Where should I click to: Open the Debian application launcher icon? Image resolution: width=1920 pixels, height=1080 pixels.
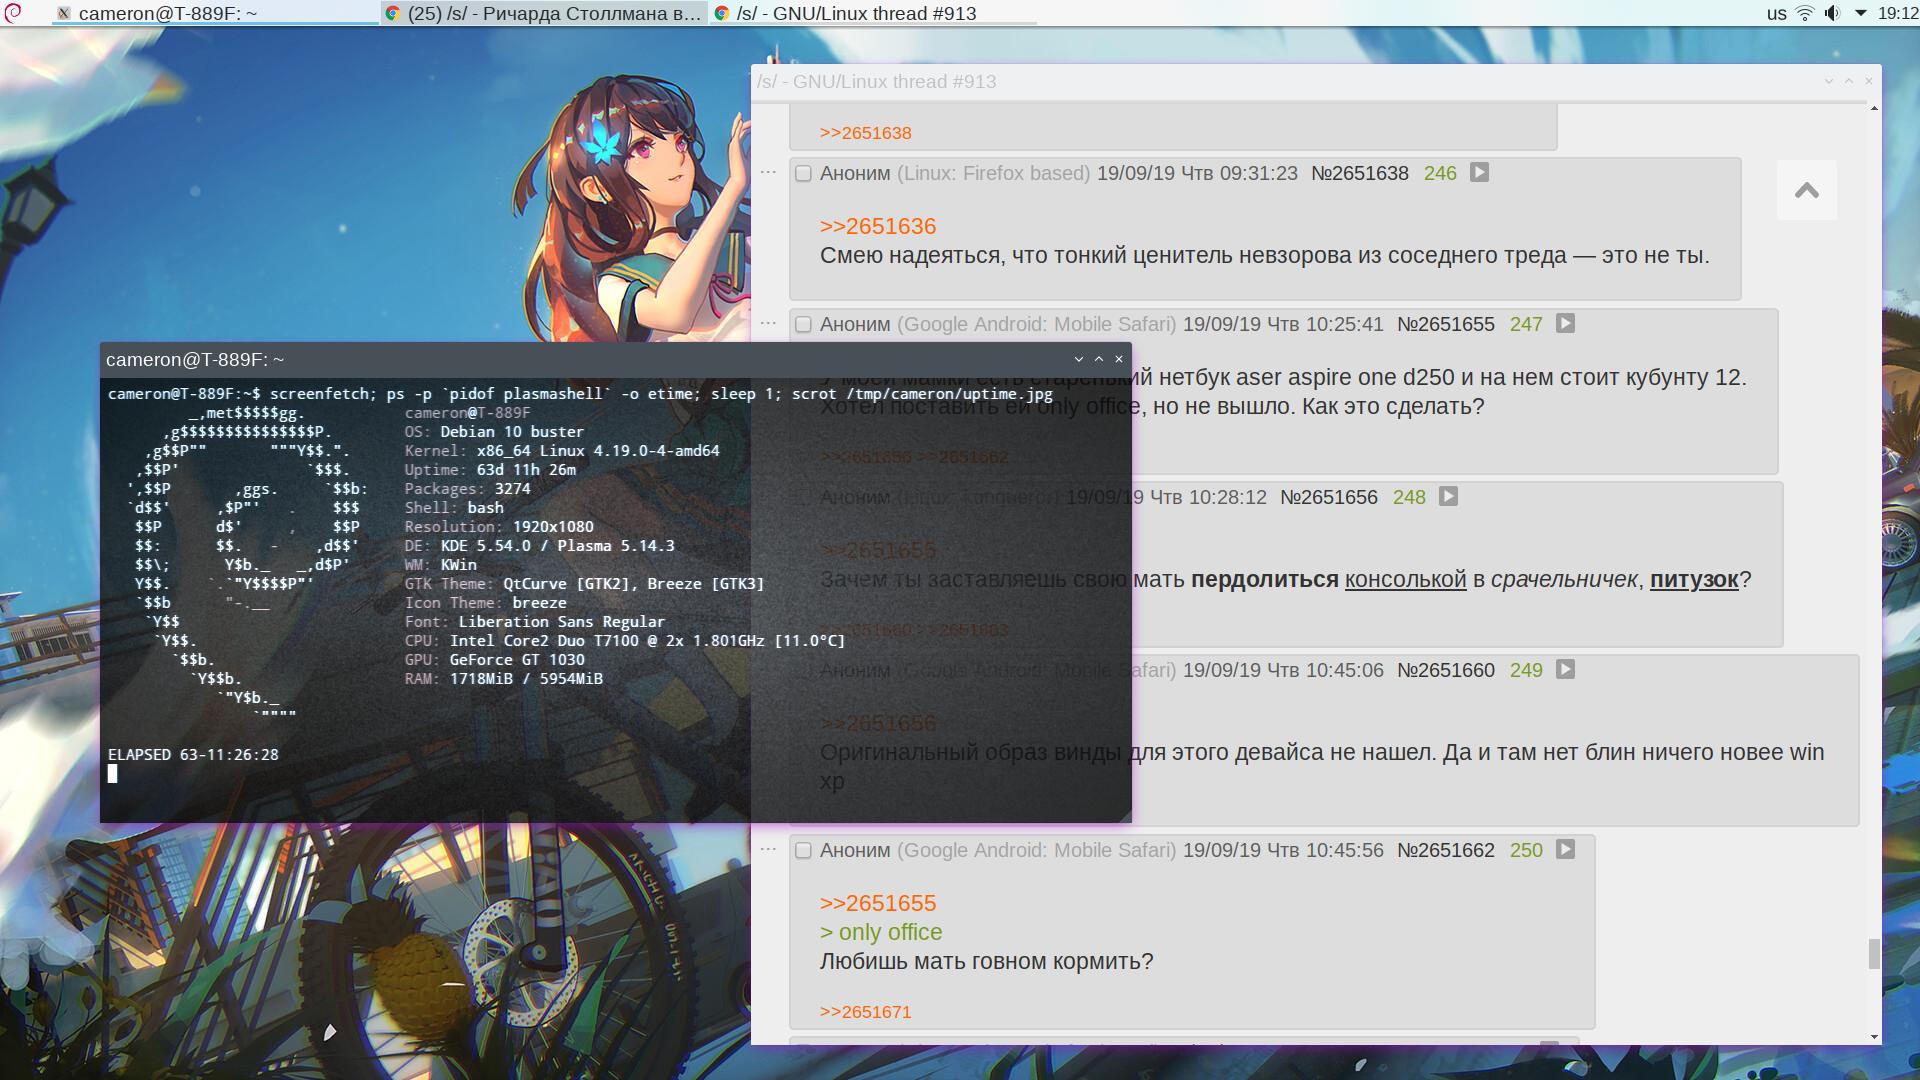click(x=13, y=13)
